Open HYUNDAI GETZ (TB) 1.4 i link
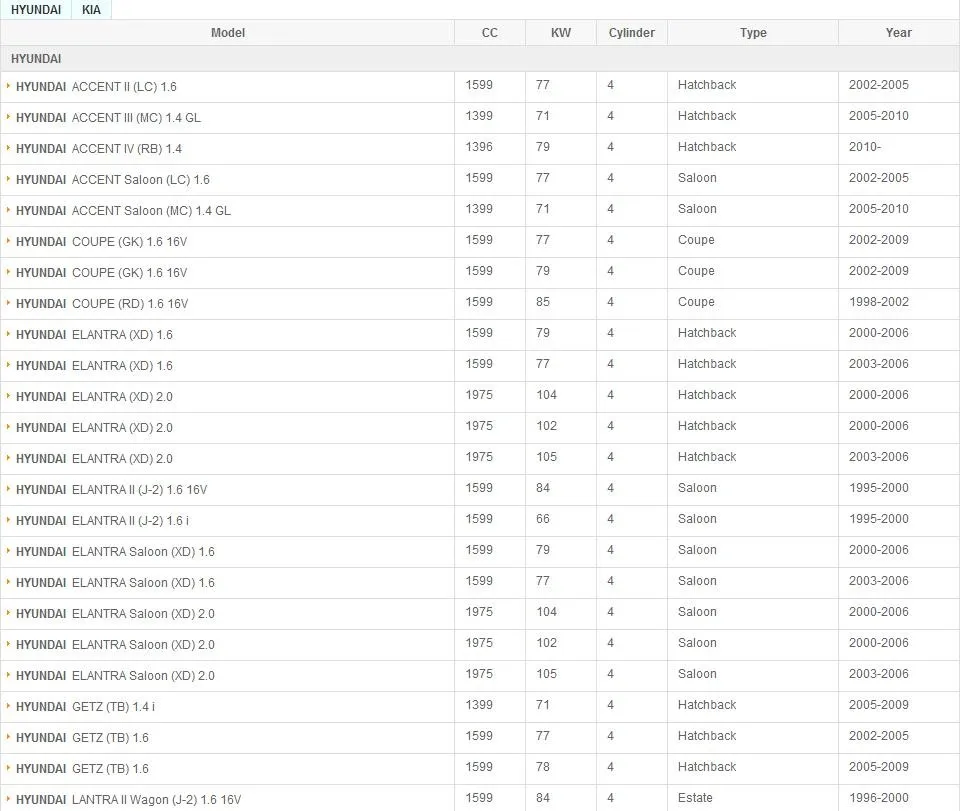This screenshot has width=960, height=811. click(x=86, y=707)
